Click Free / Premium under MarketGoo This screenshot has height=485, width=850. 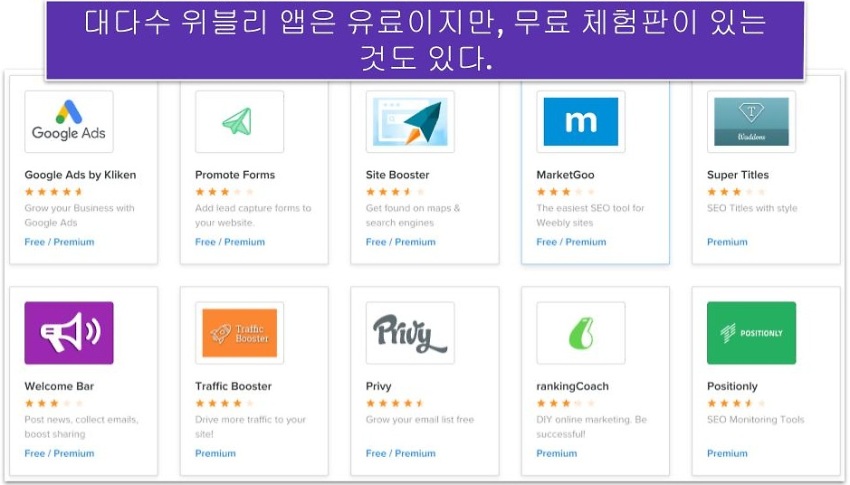pyautogui.click(x=571, y=242)
